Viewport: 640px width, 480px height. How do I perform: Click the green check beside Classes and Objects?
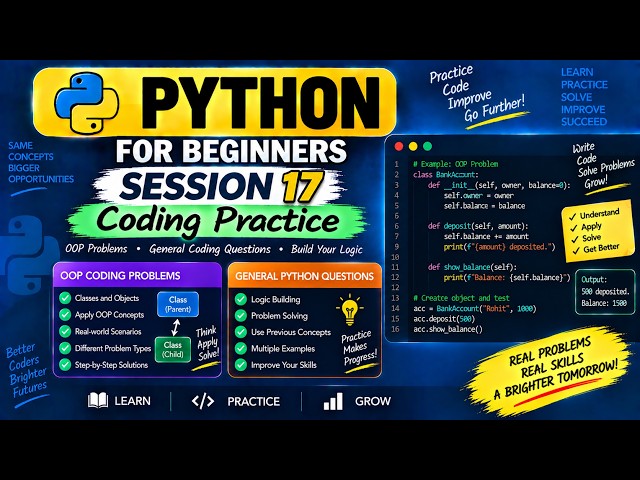coord(65,298)
